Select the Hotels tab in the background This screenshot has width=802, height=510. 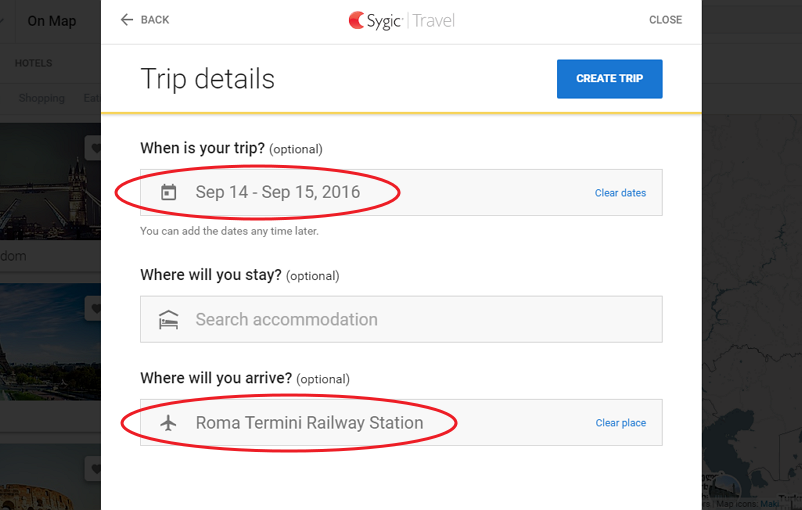pyautogui.click(x=33, y=63)
